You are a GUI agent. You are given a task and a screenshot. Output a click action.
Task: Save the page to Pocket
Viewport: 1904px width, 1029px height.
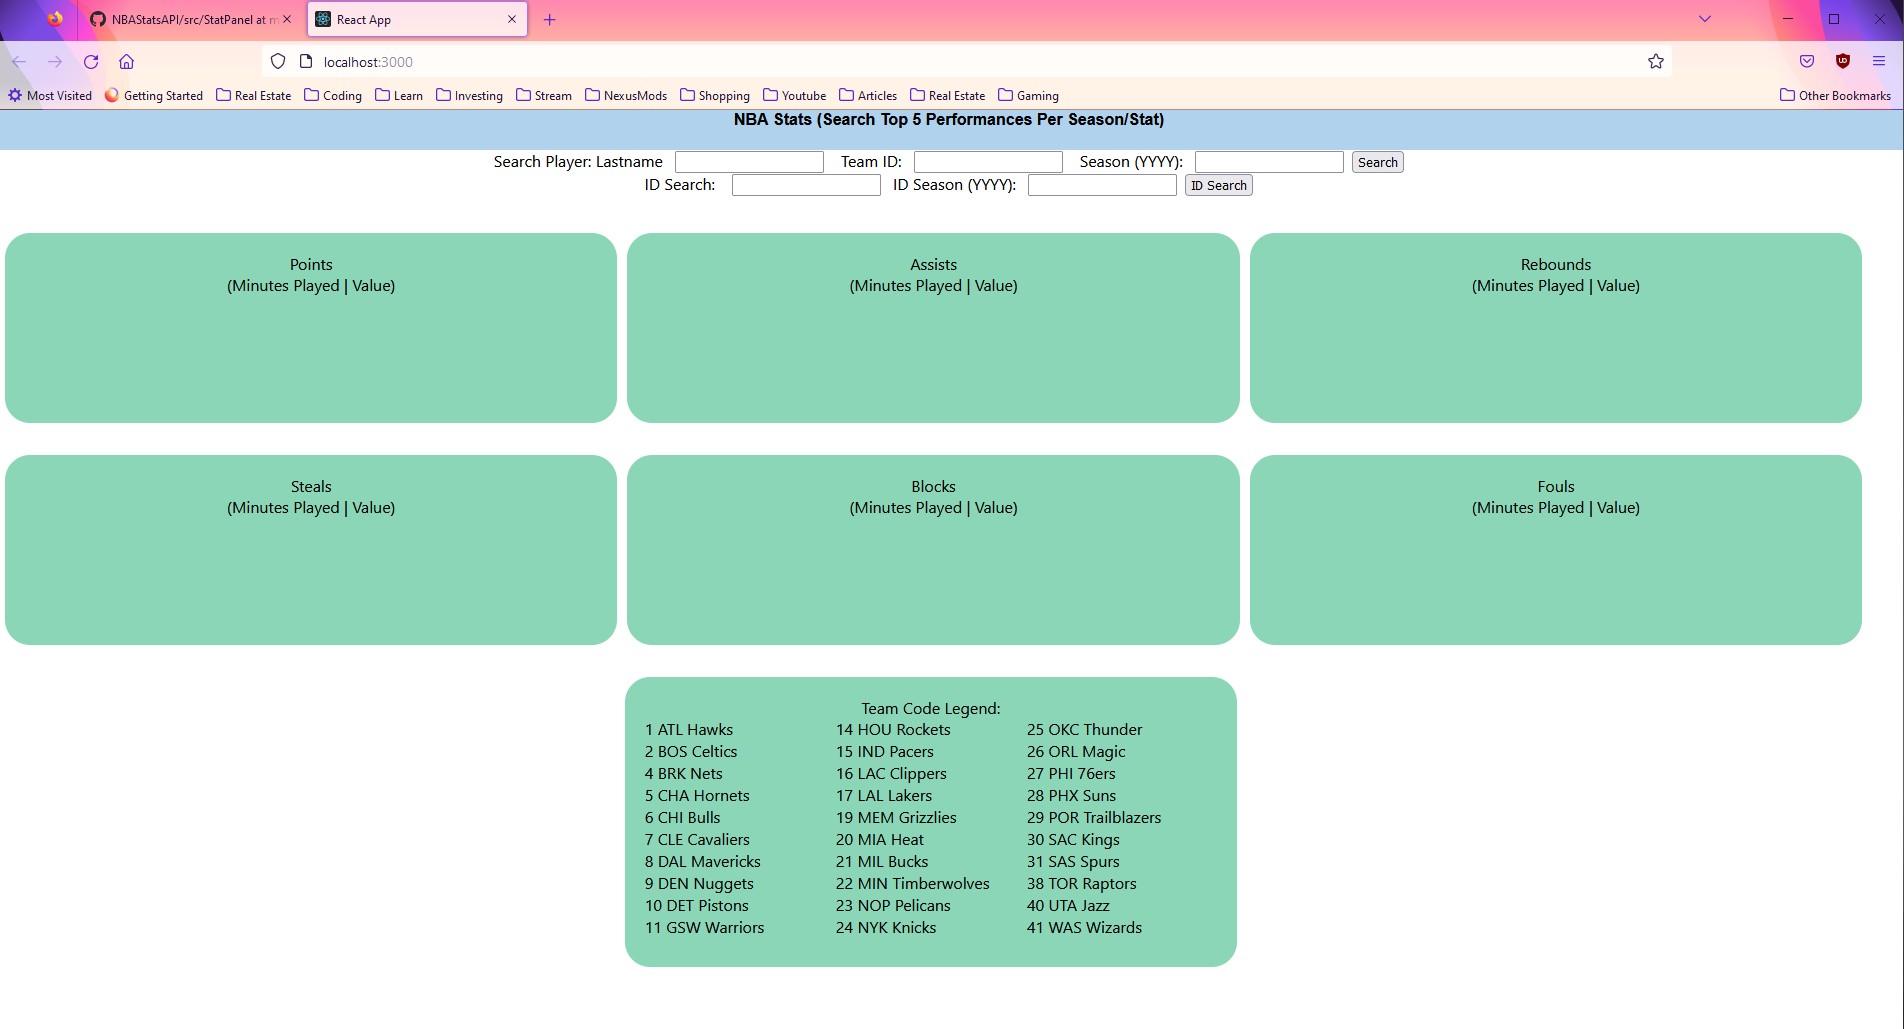tap(1806, 61)
